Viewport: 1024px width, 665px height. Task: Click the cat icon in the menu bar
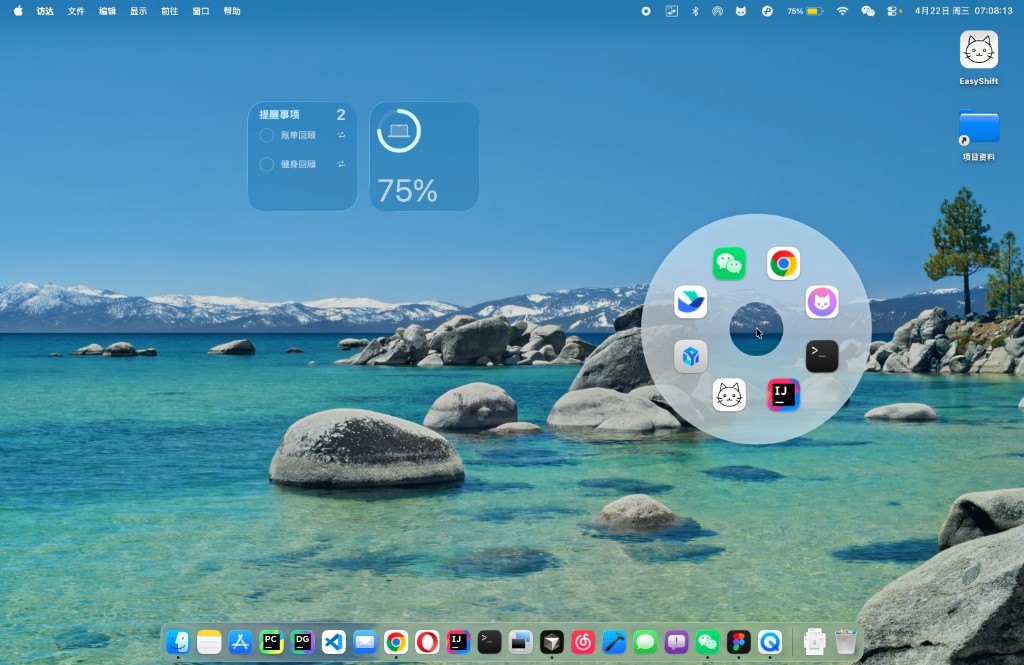741,11
